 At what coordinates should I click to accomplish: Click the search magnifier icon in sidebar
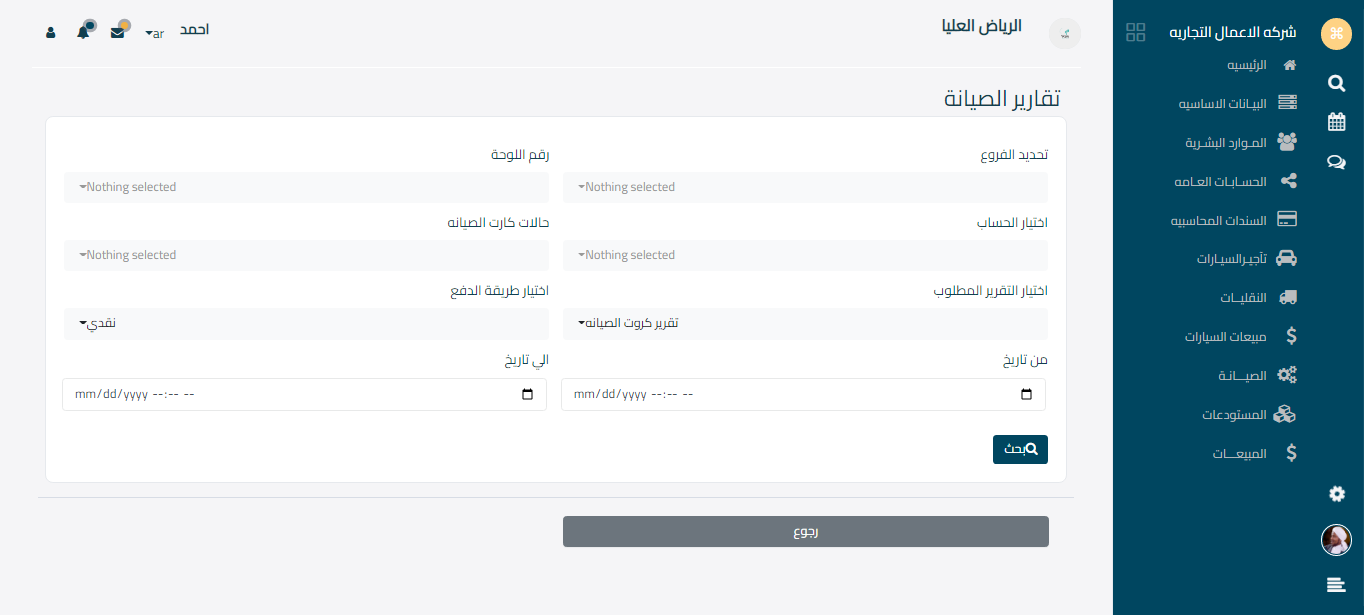pyautogui.click(x=1336, y=83)
